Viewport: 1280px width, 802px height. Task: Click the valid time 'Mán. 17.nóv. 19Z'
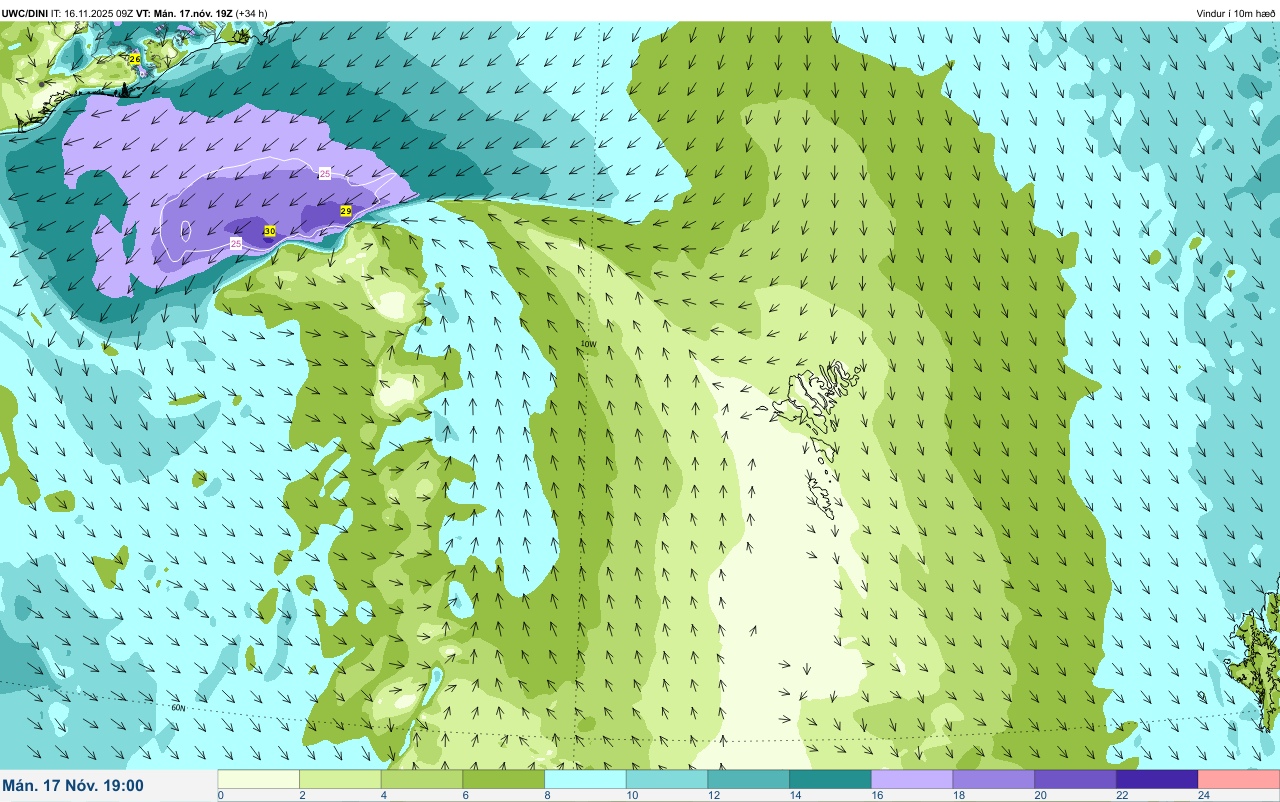194,13
